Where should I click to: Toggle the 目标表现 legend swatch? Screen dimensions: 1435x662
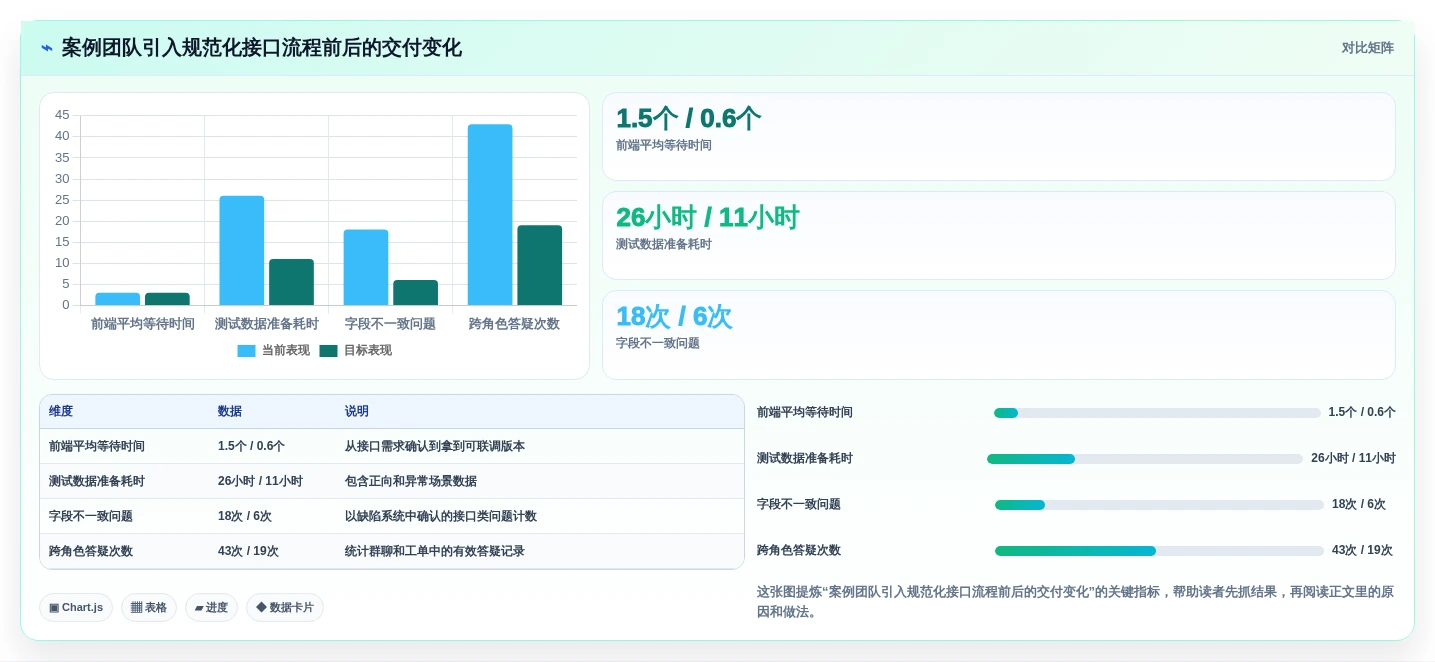click(x=328, y=351)
